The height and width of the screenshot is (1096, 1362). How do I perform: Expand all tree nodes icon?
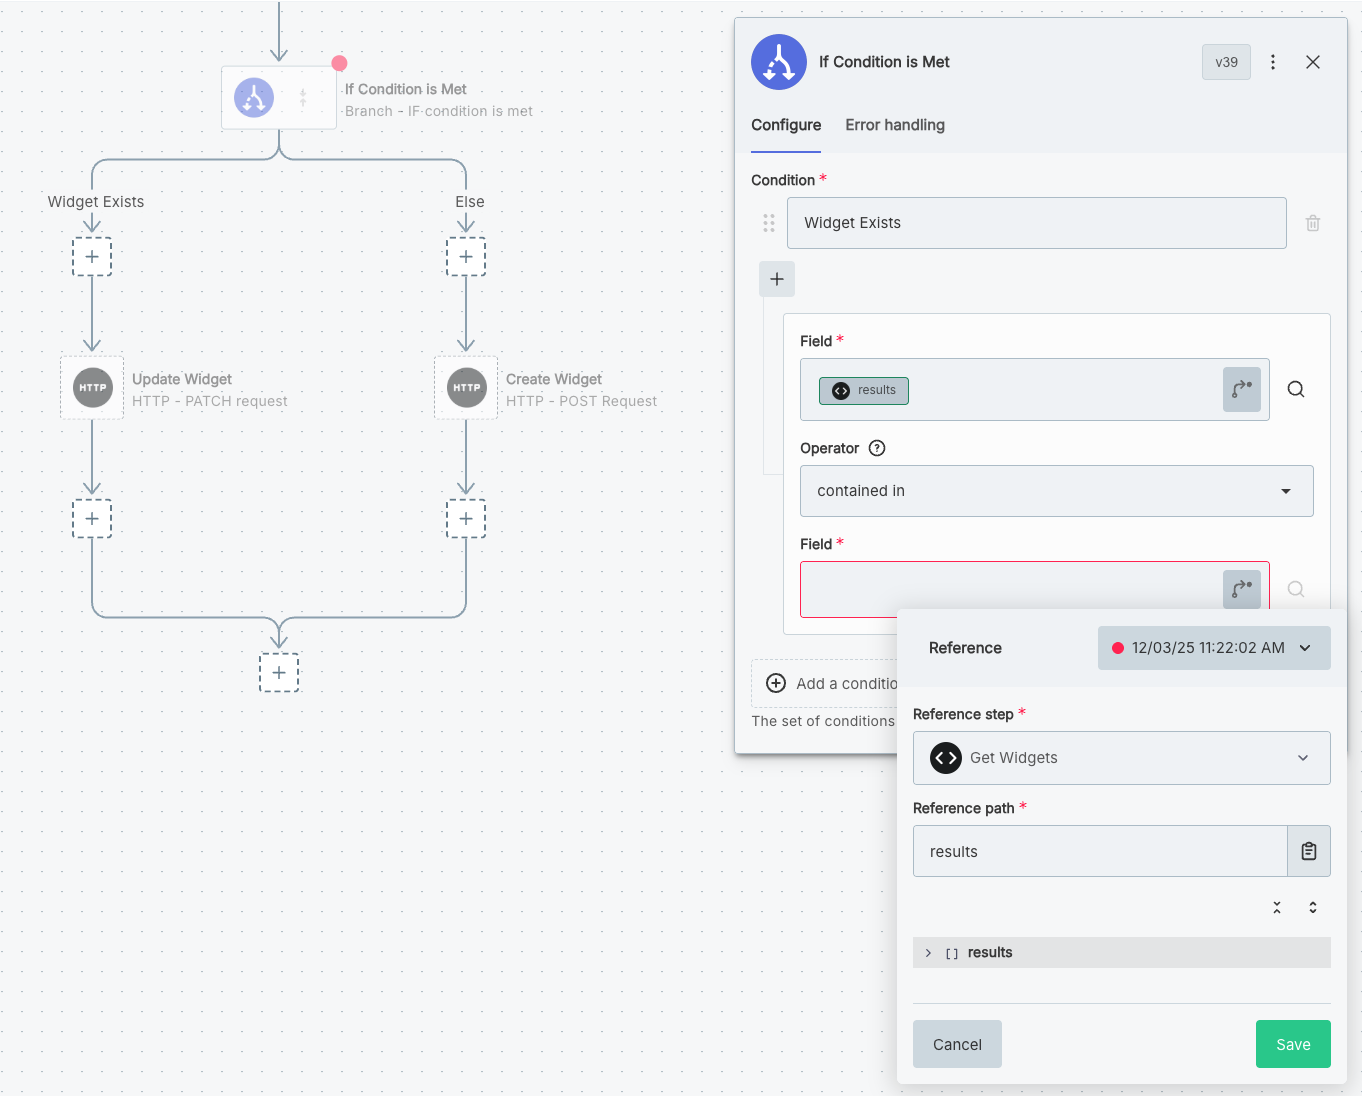pos(1312,908)
